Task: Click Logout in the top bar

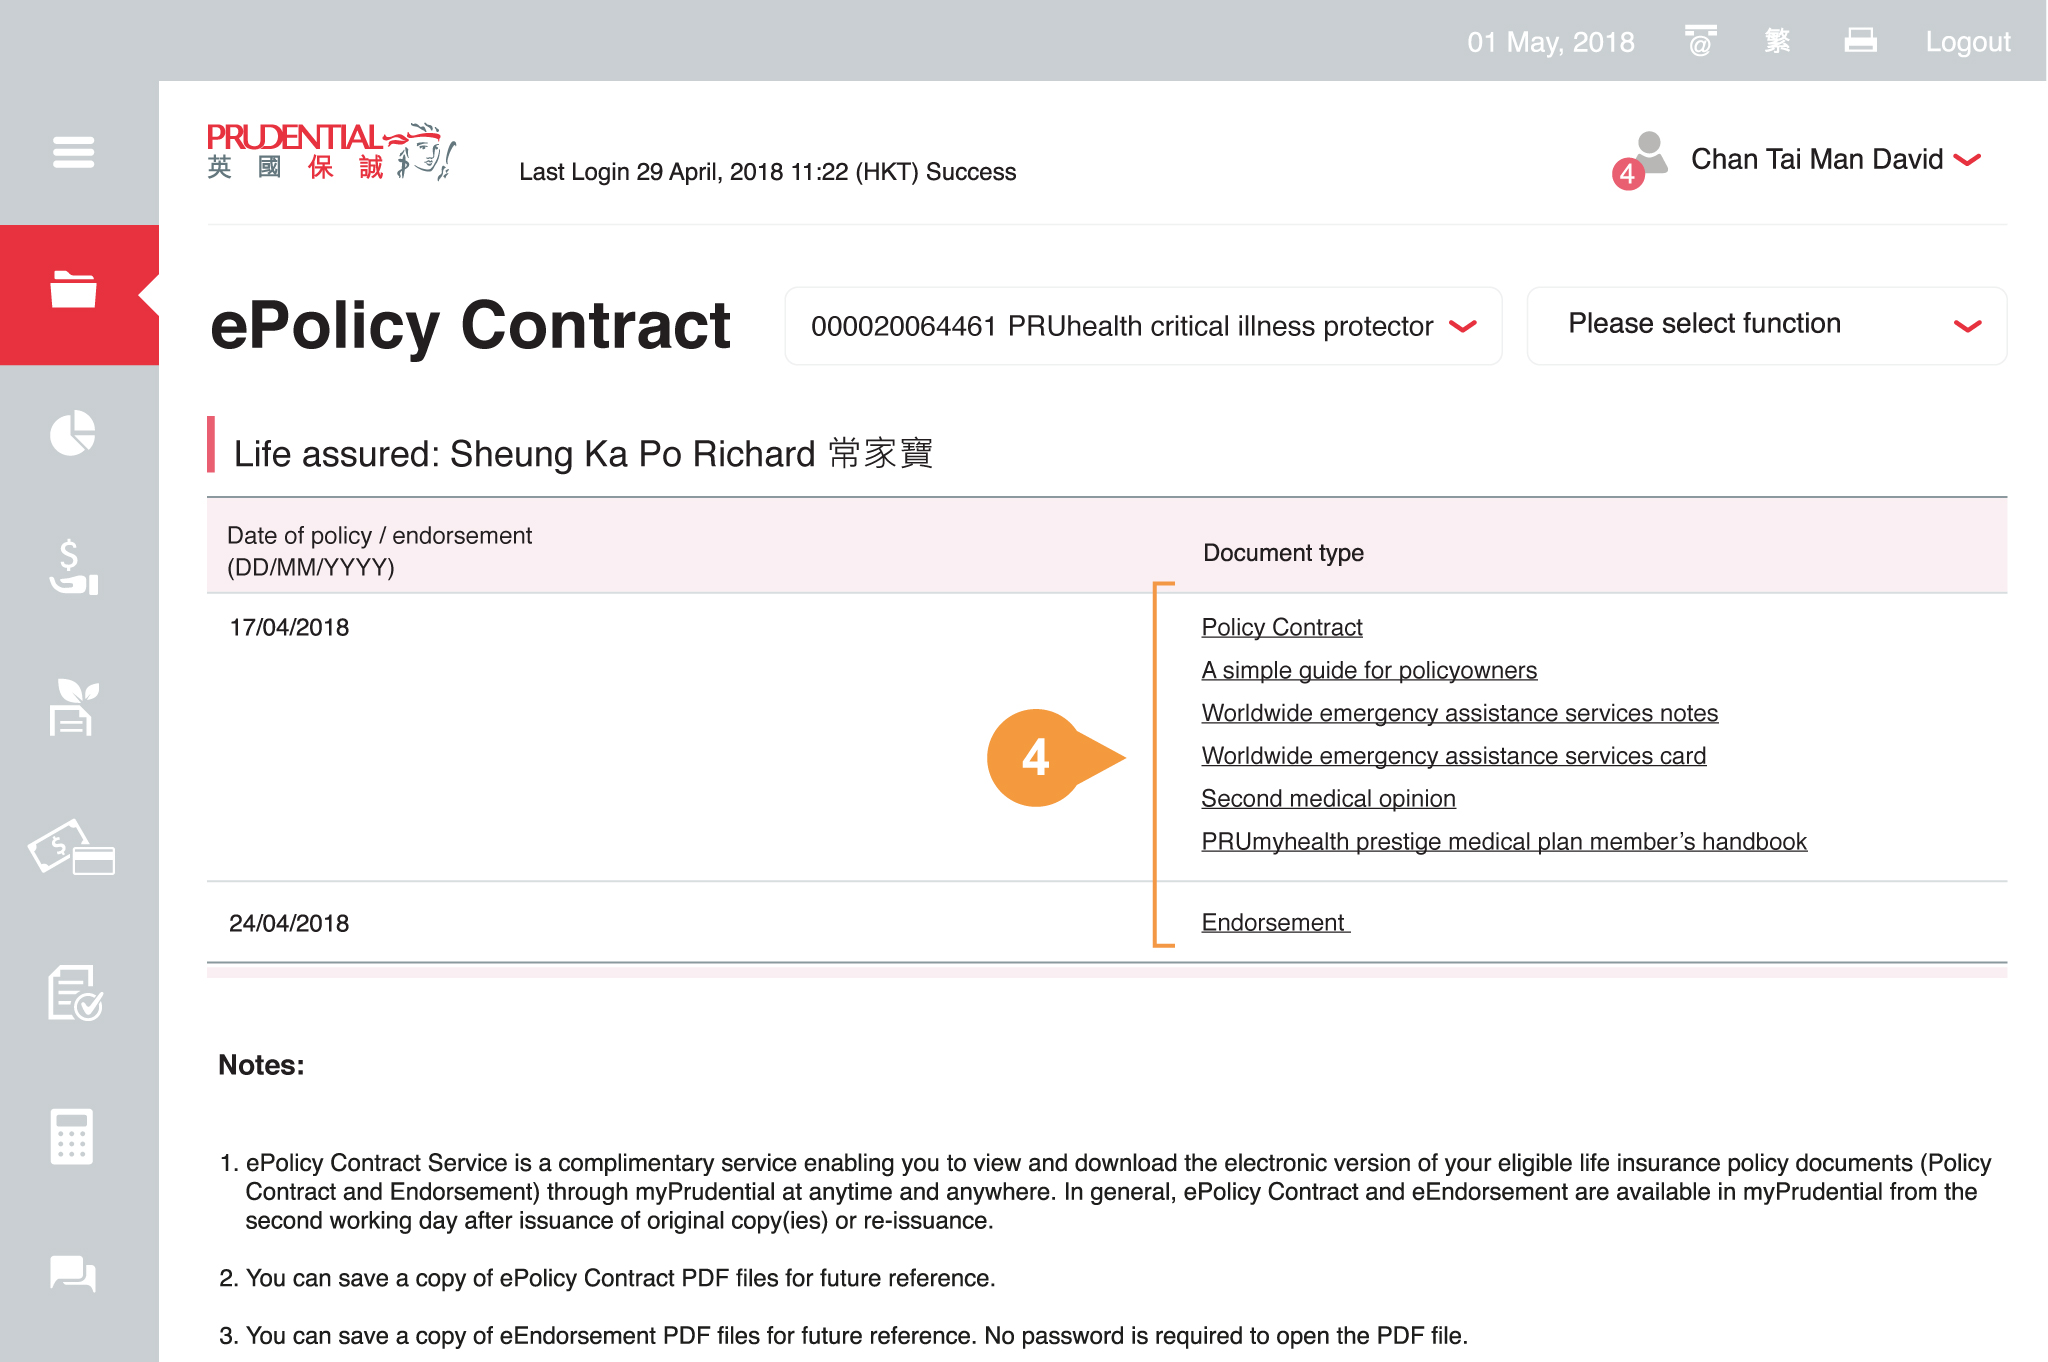Action: 1968,42
